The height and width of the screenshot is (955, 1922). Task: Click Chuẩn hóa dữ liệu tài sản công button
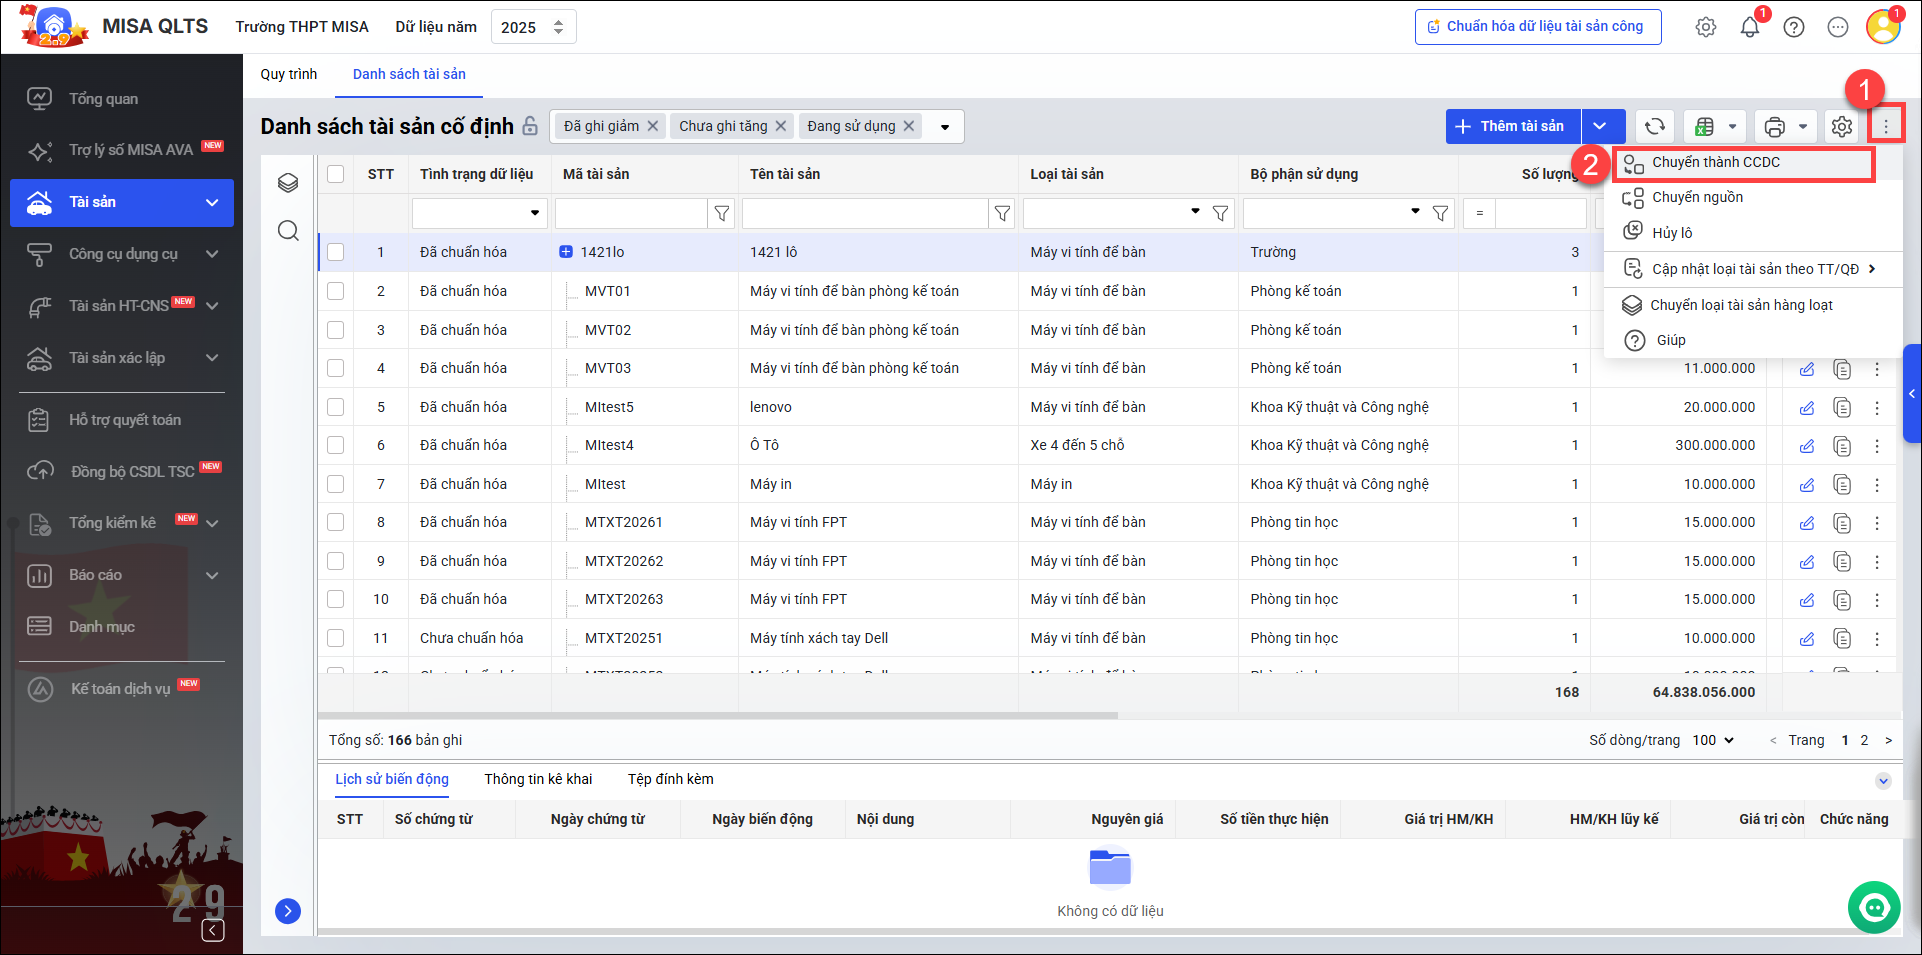coord(1537,27)
